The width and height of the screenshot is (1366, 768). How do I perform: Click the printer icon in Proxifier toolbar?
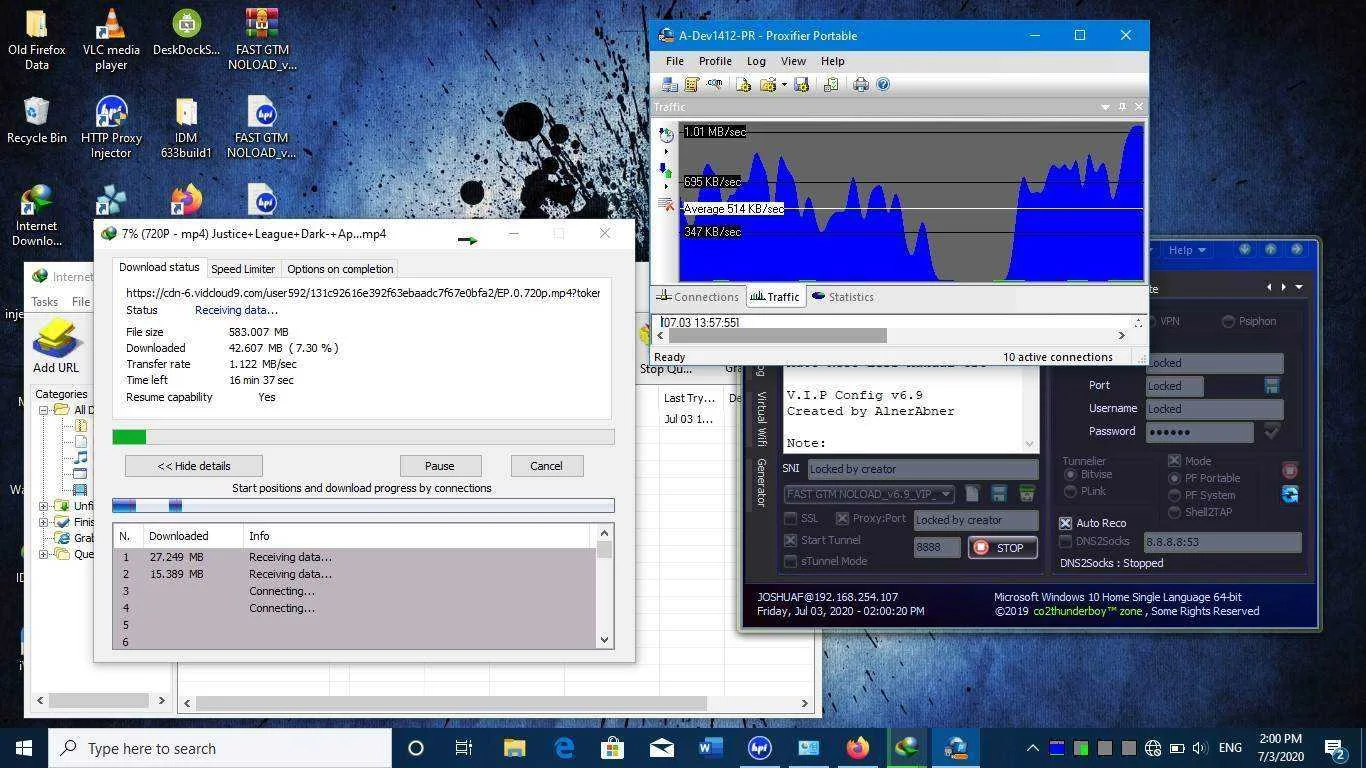click(x=861, y=85)
